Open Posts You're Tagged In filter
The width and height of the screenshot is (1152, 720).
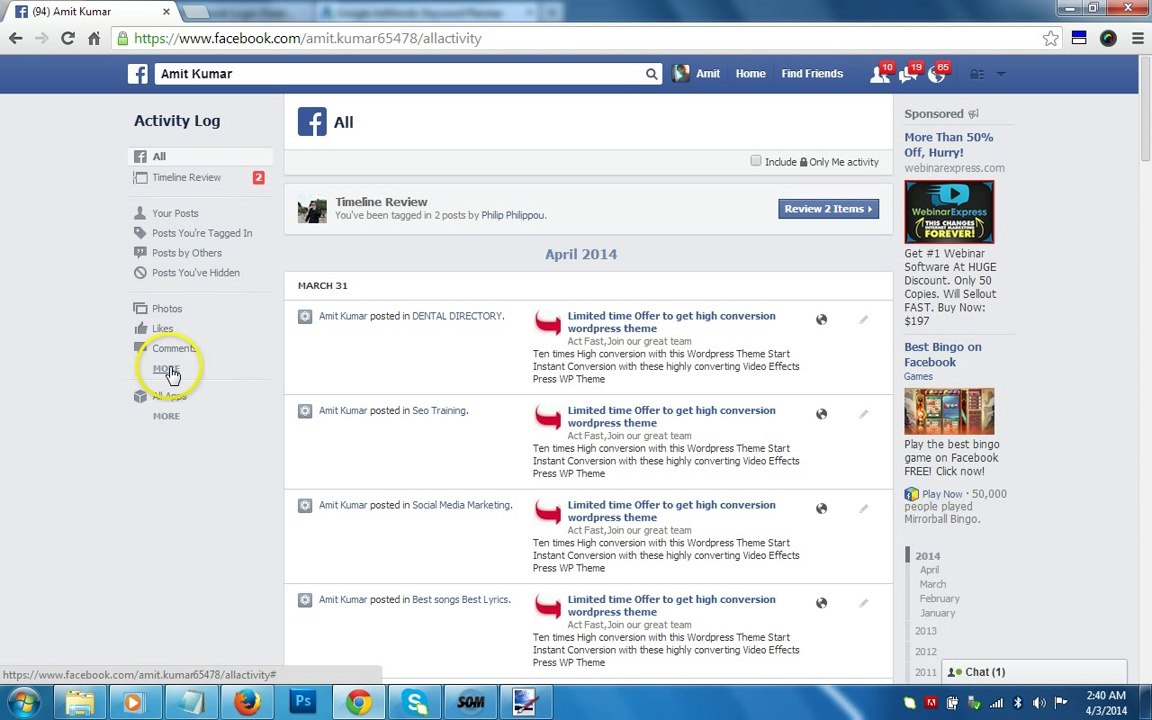tap(202, 233)
